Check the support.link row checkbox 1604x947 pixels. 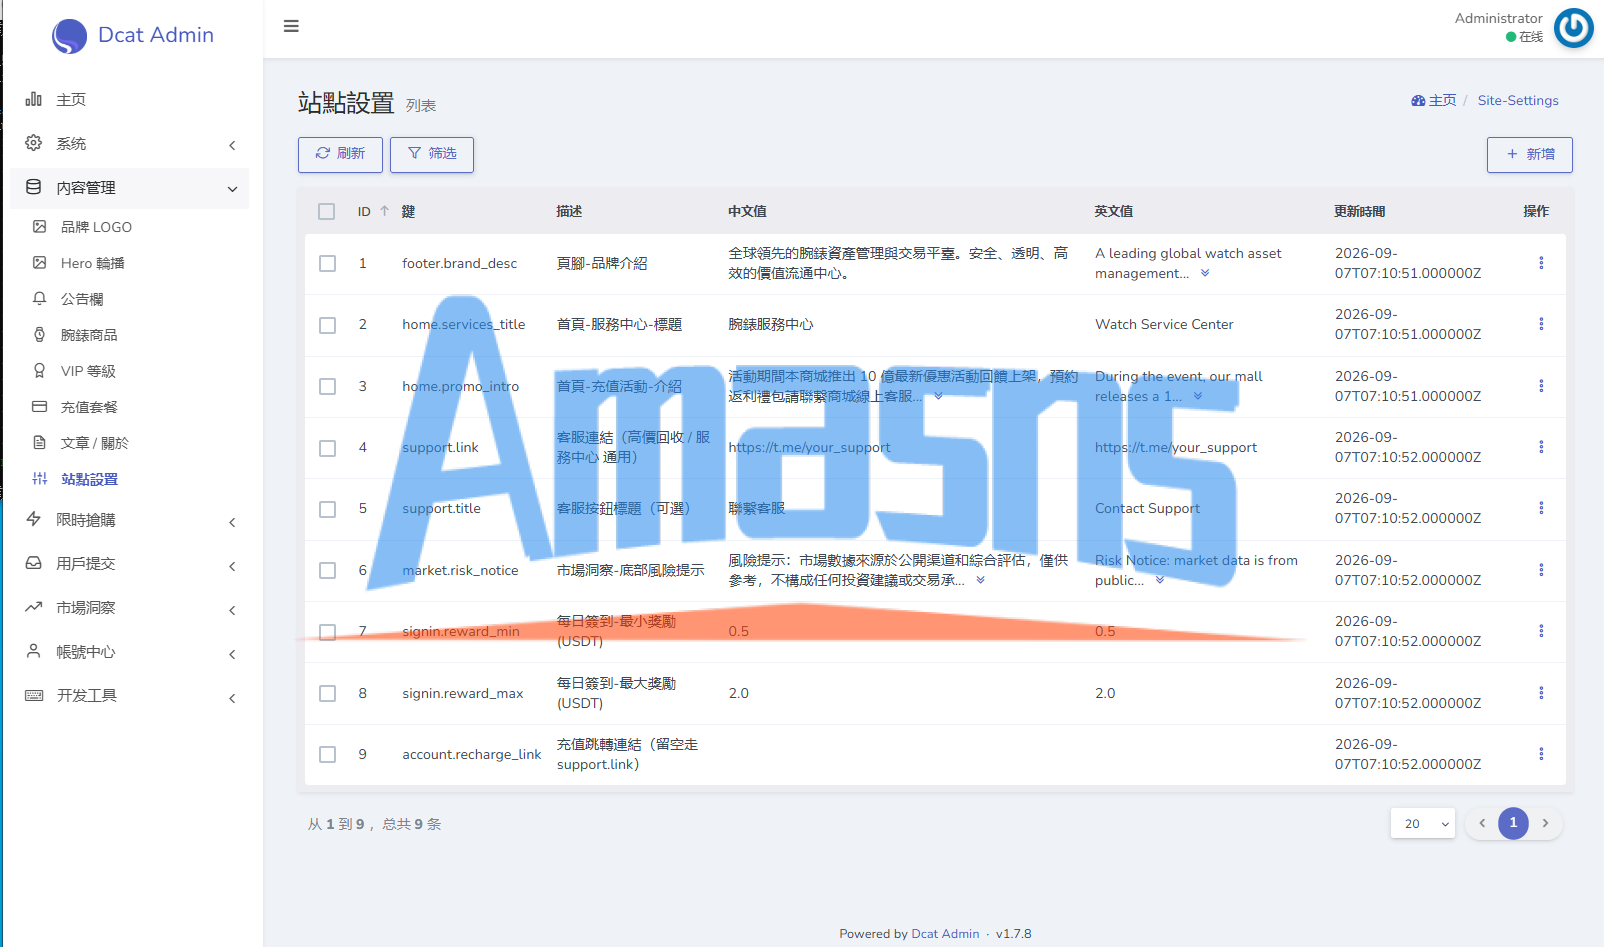(327, 448)
